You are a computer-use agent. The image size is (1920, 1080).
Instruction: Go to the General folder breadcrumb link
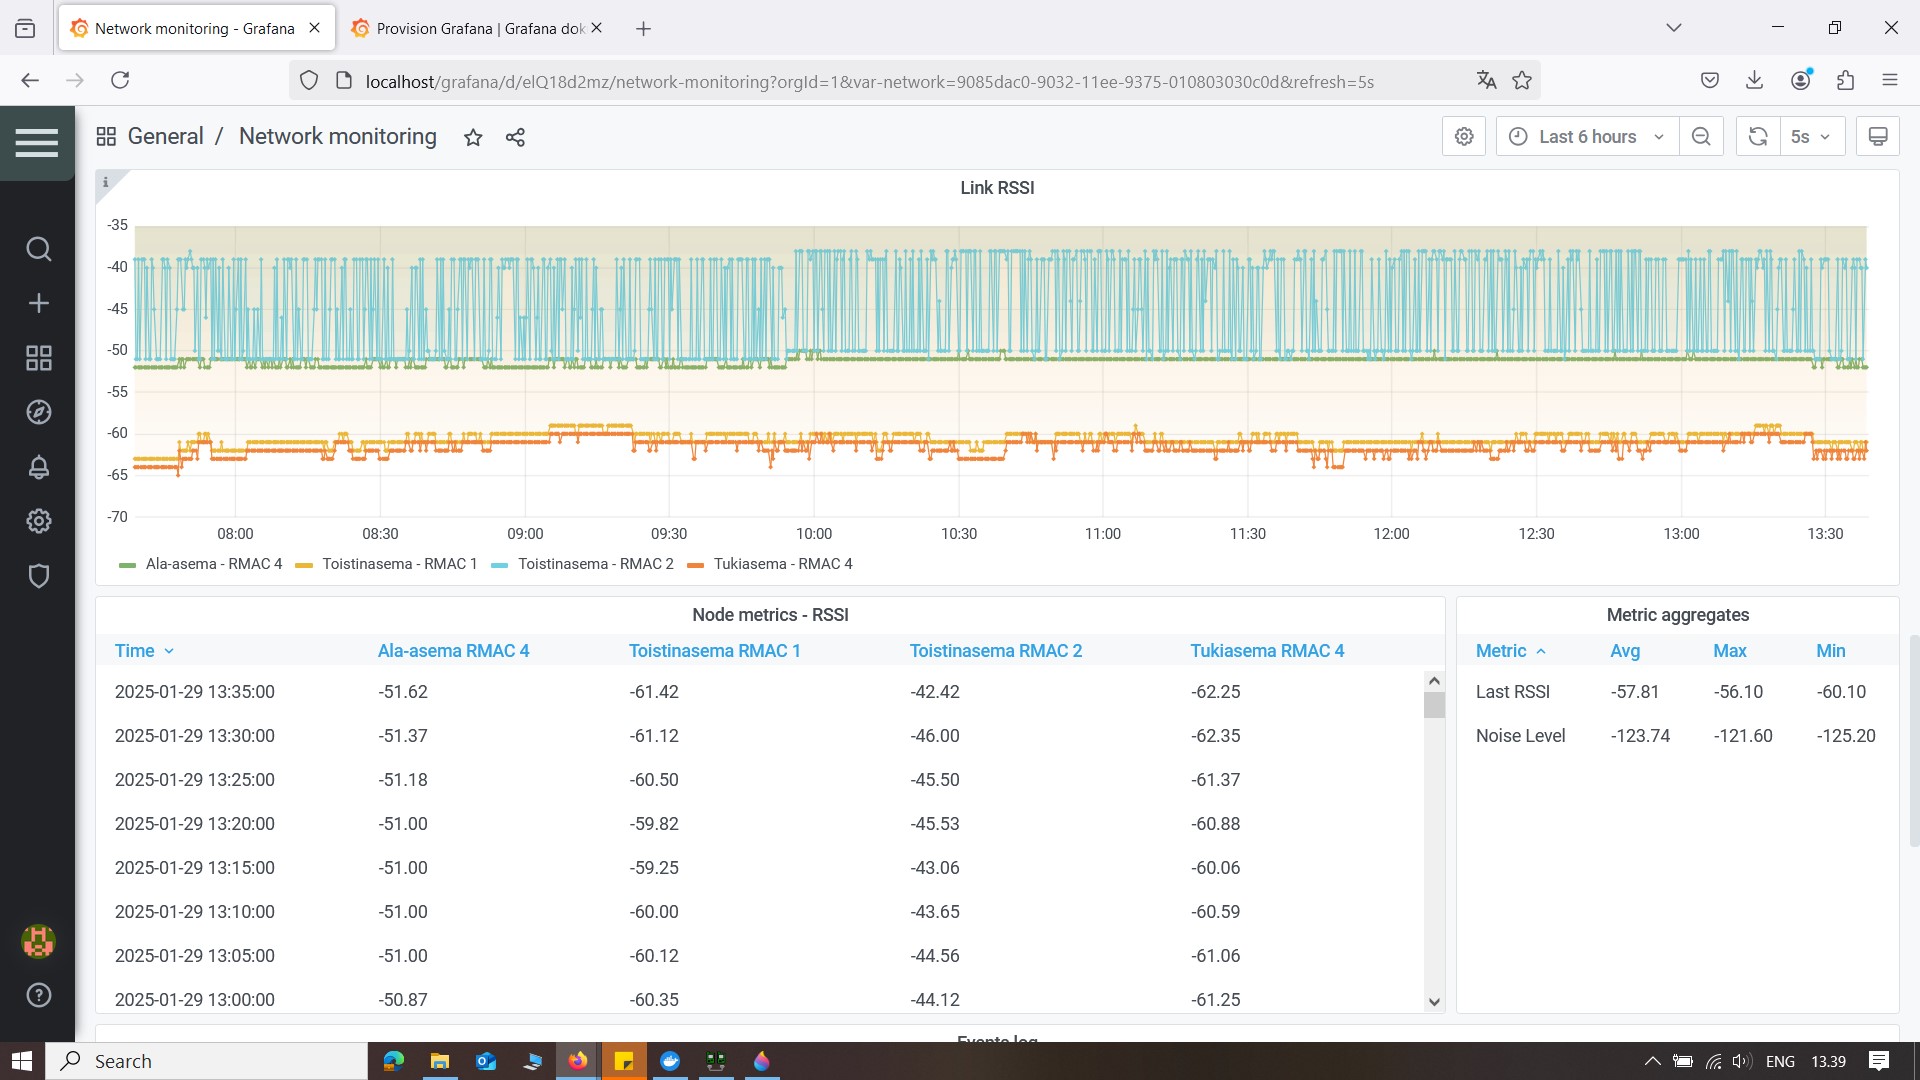[x=165, y=136]
